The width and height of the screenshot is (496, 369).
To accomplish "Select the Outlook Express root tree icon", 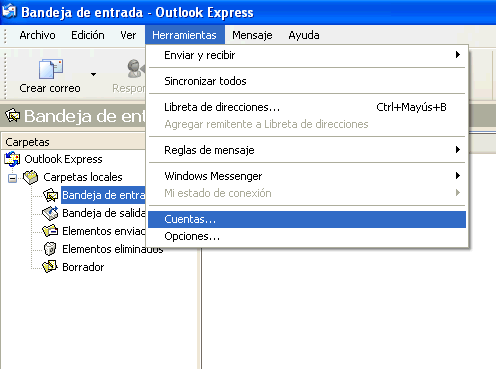I will click(12, 159).
